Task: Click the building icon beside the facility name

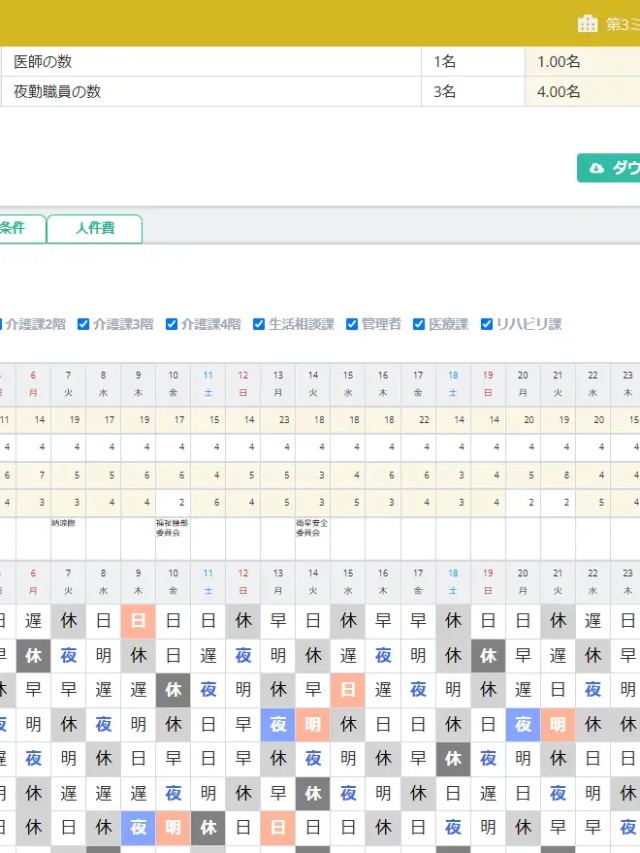Action: [588, 23]
